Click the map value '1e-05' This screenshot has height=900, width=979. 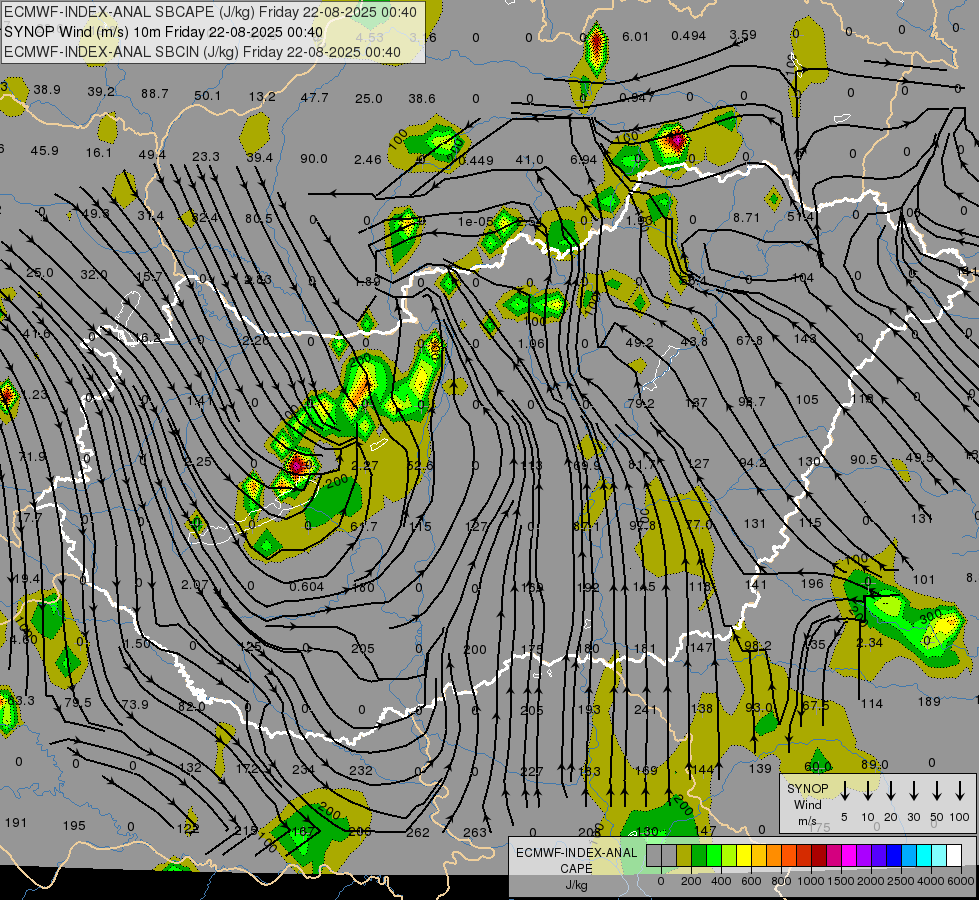tap(475, 221)
